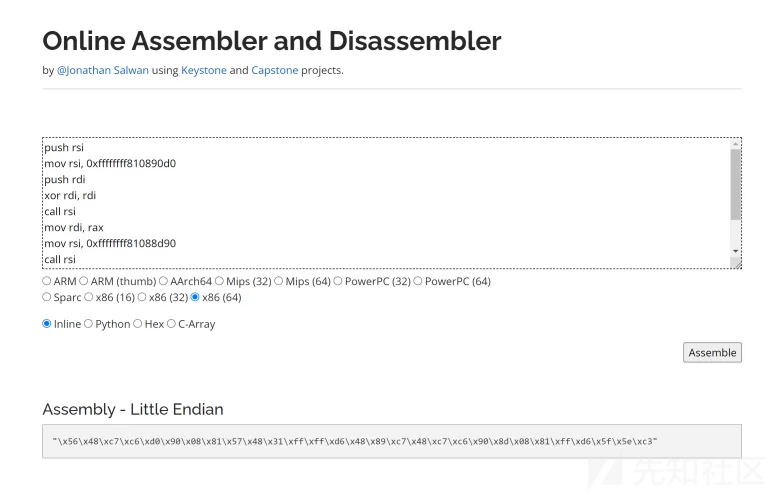Select the ARM architecture radio button
This screenshot has height=495, width=783.
(46, 281)
